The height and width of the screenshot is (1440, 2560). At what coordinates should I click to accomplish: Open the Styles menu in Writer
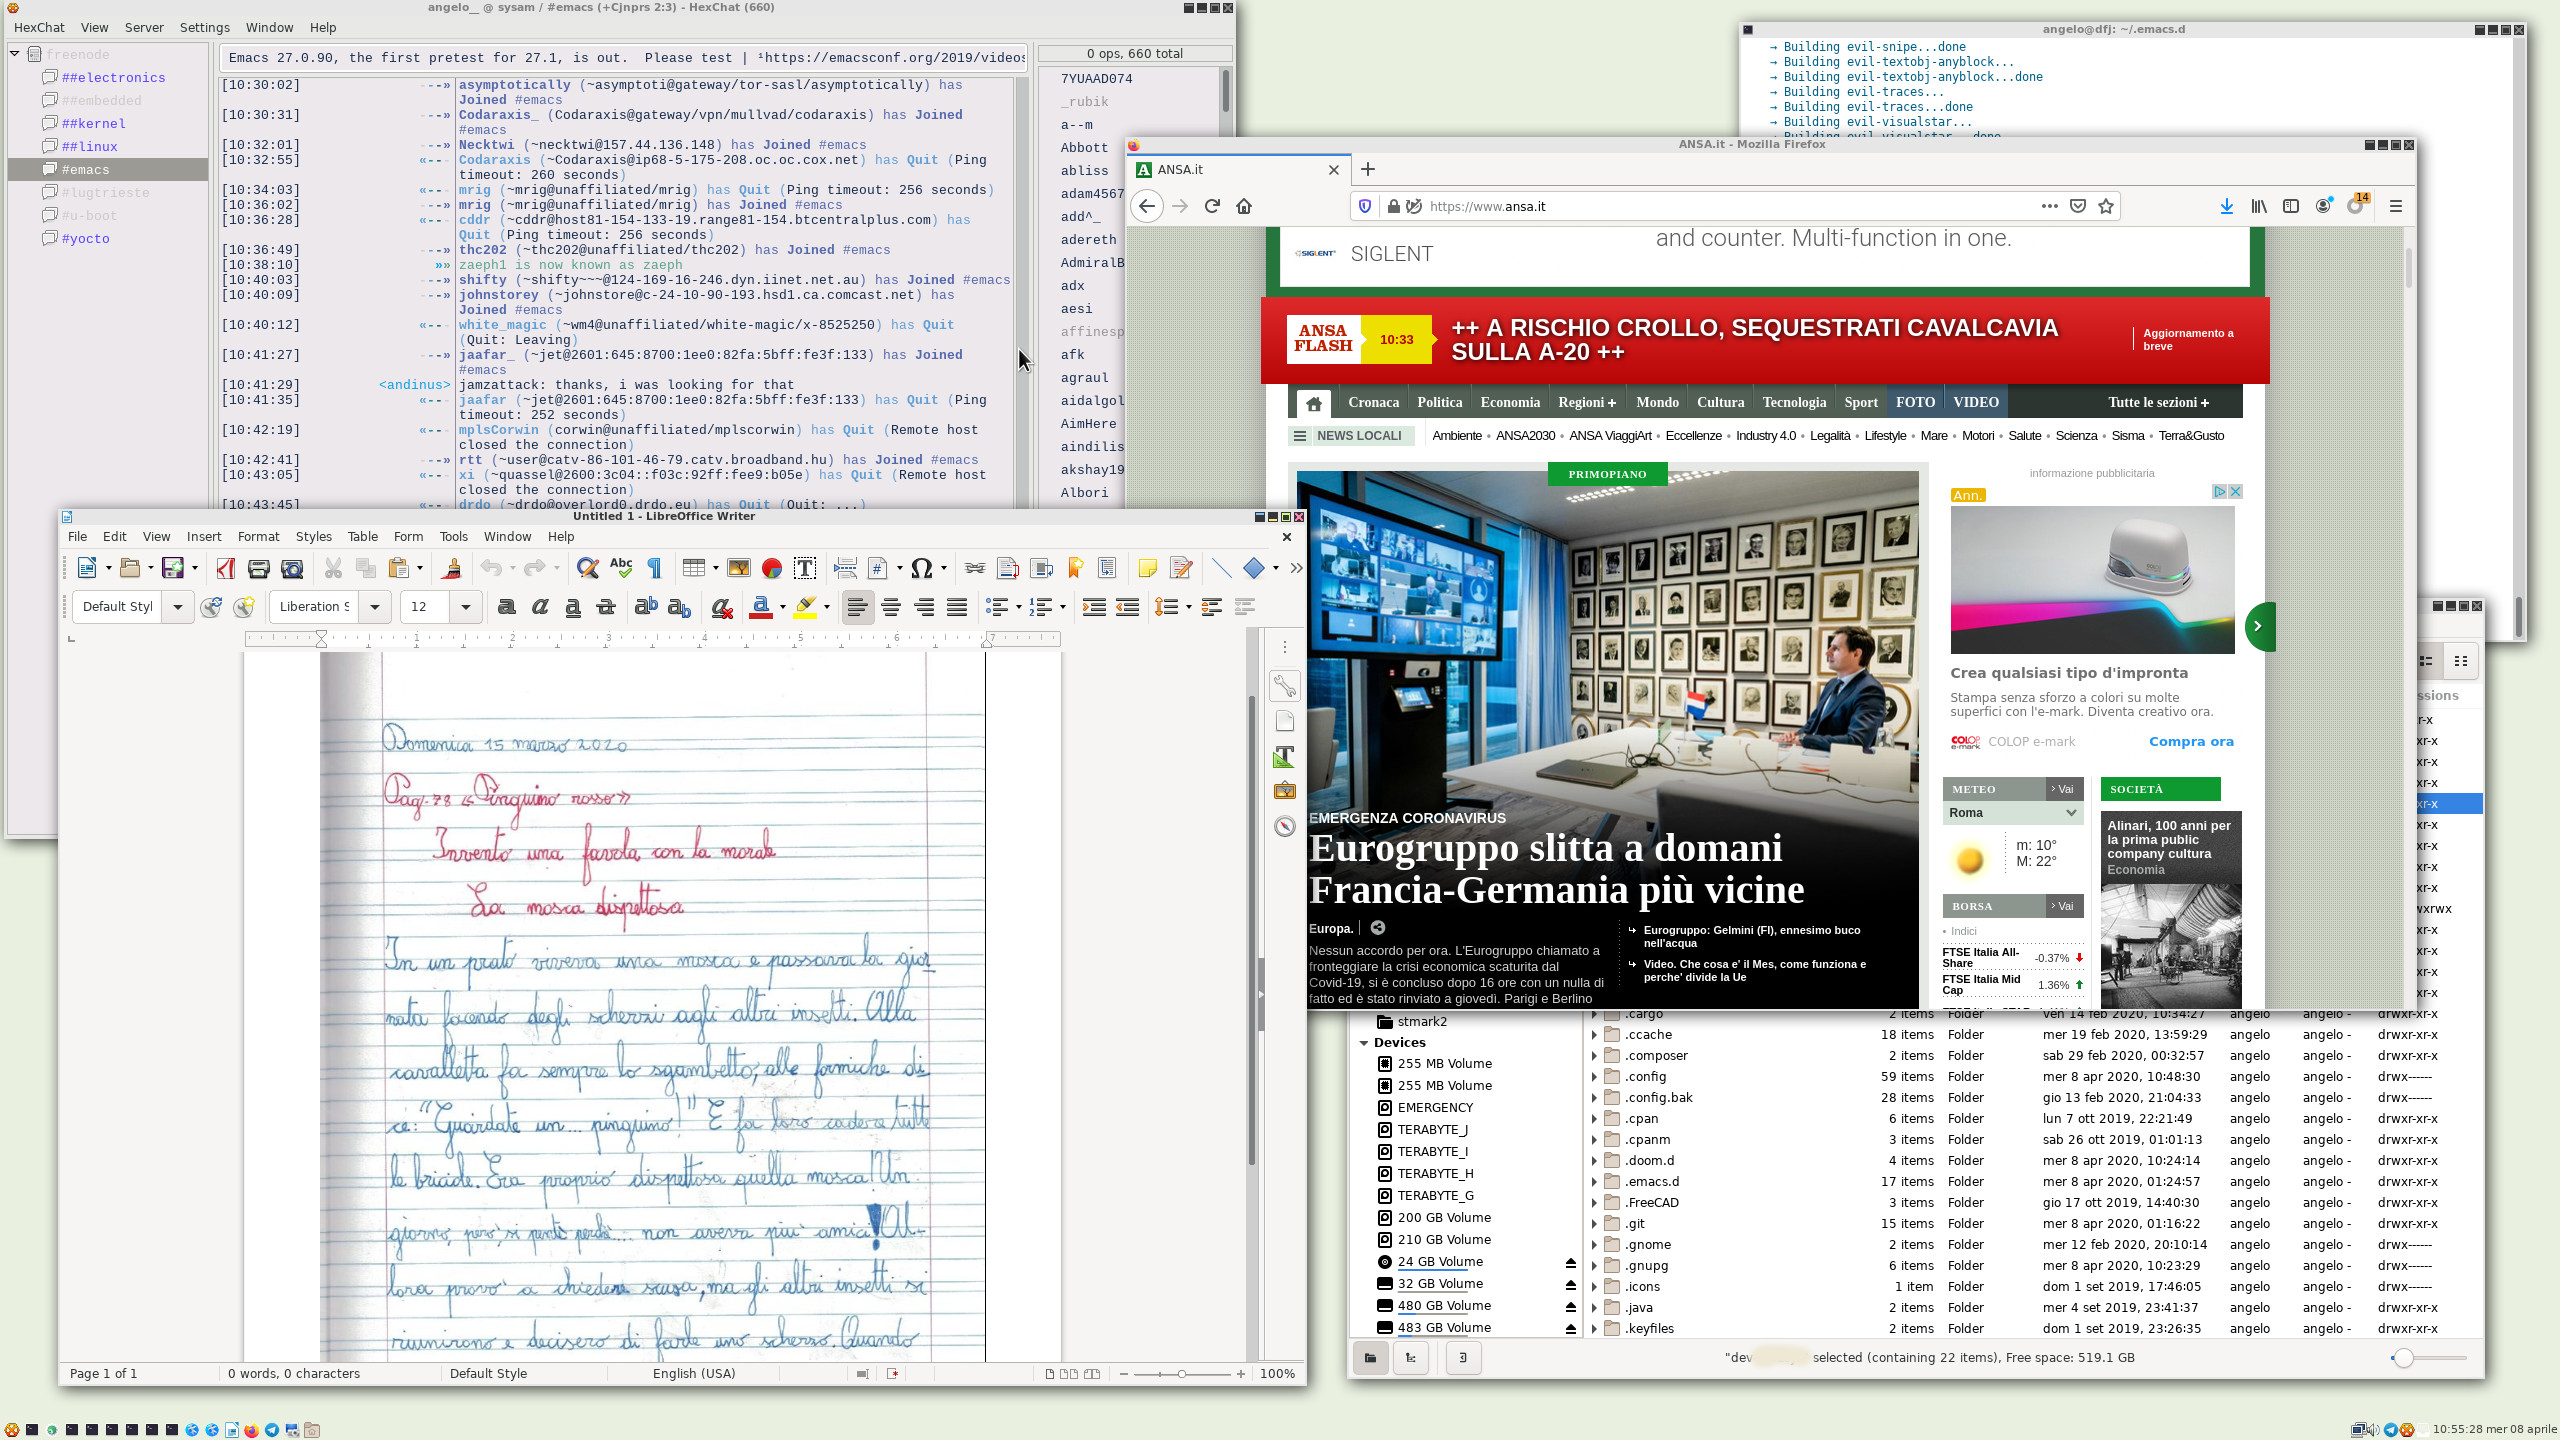tap(313, 536)
